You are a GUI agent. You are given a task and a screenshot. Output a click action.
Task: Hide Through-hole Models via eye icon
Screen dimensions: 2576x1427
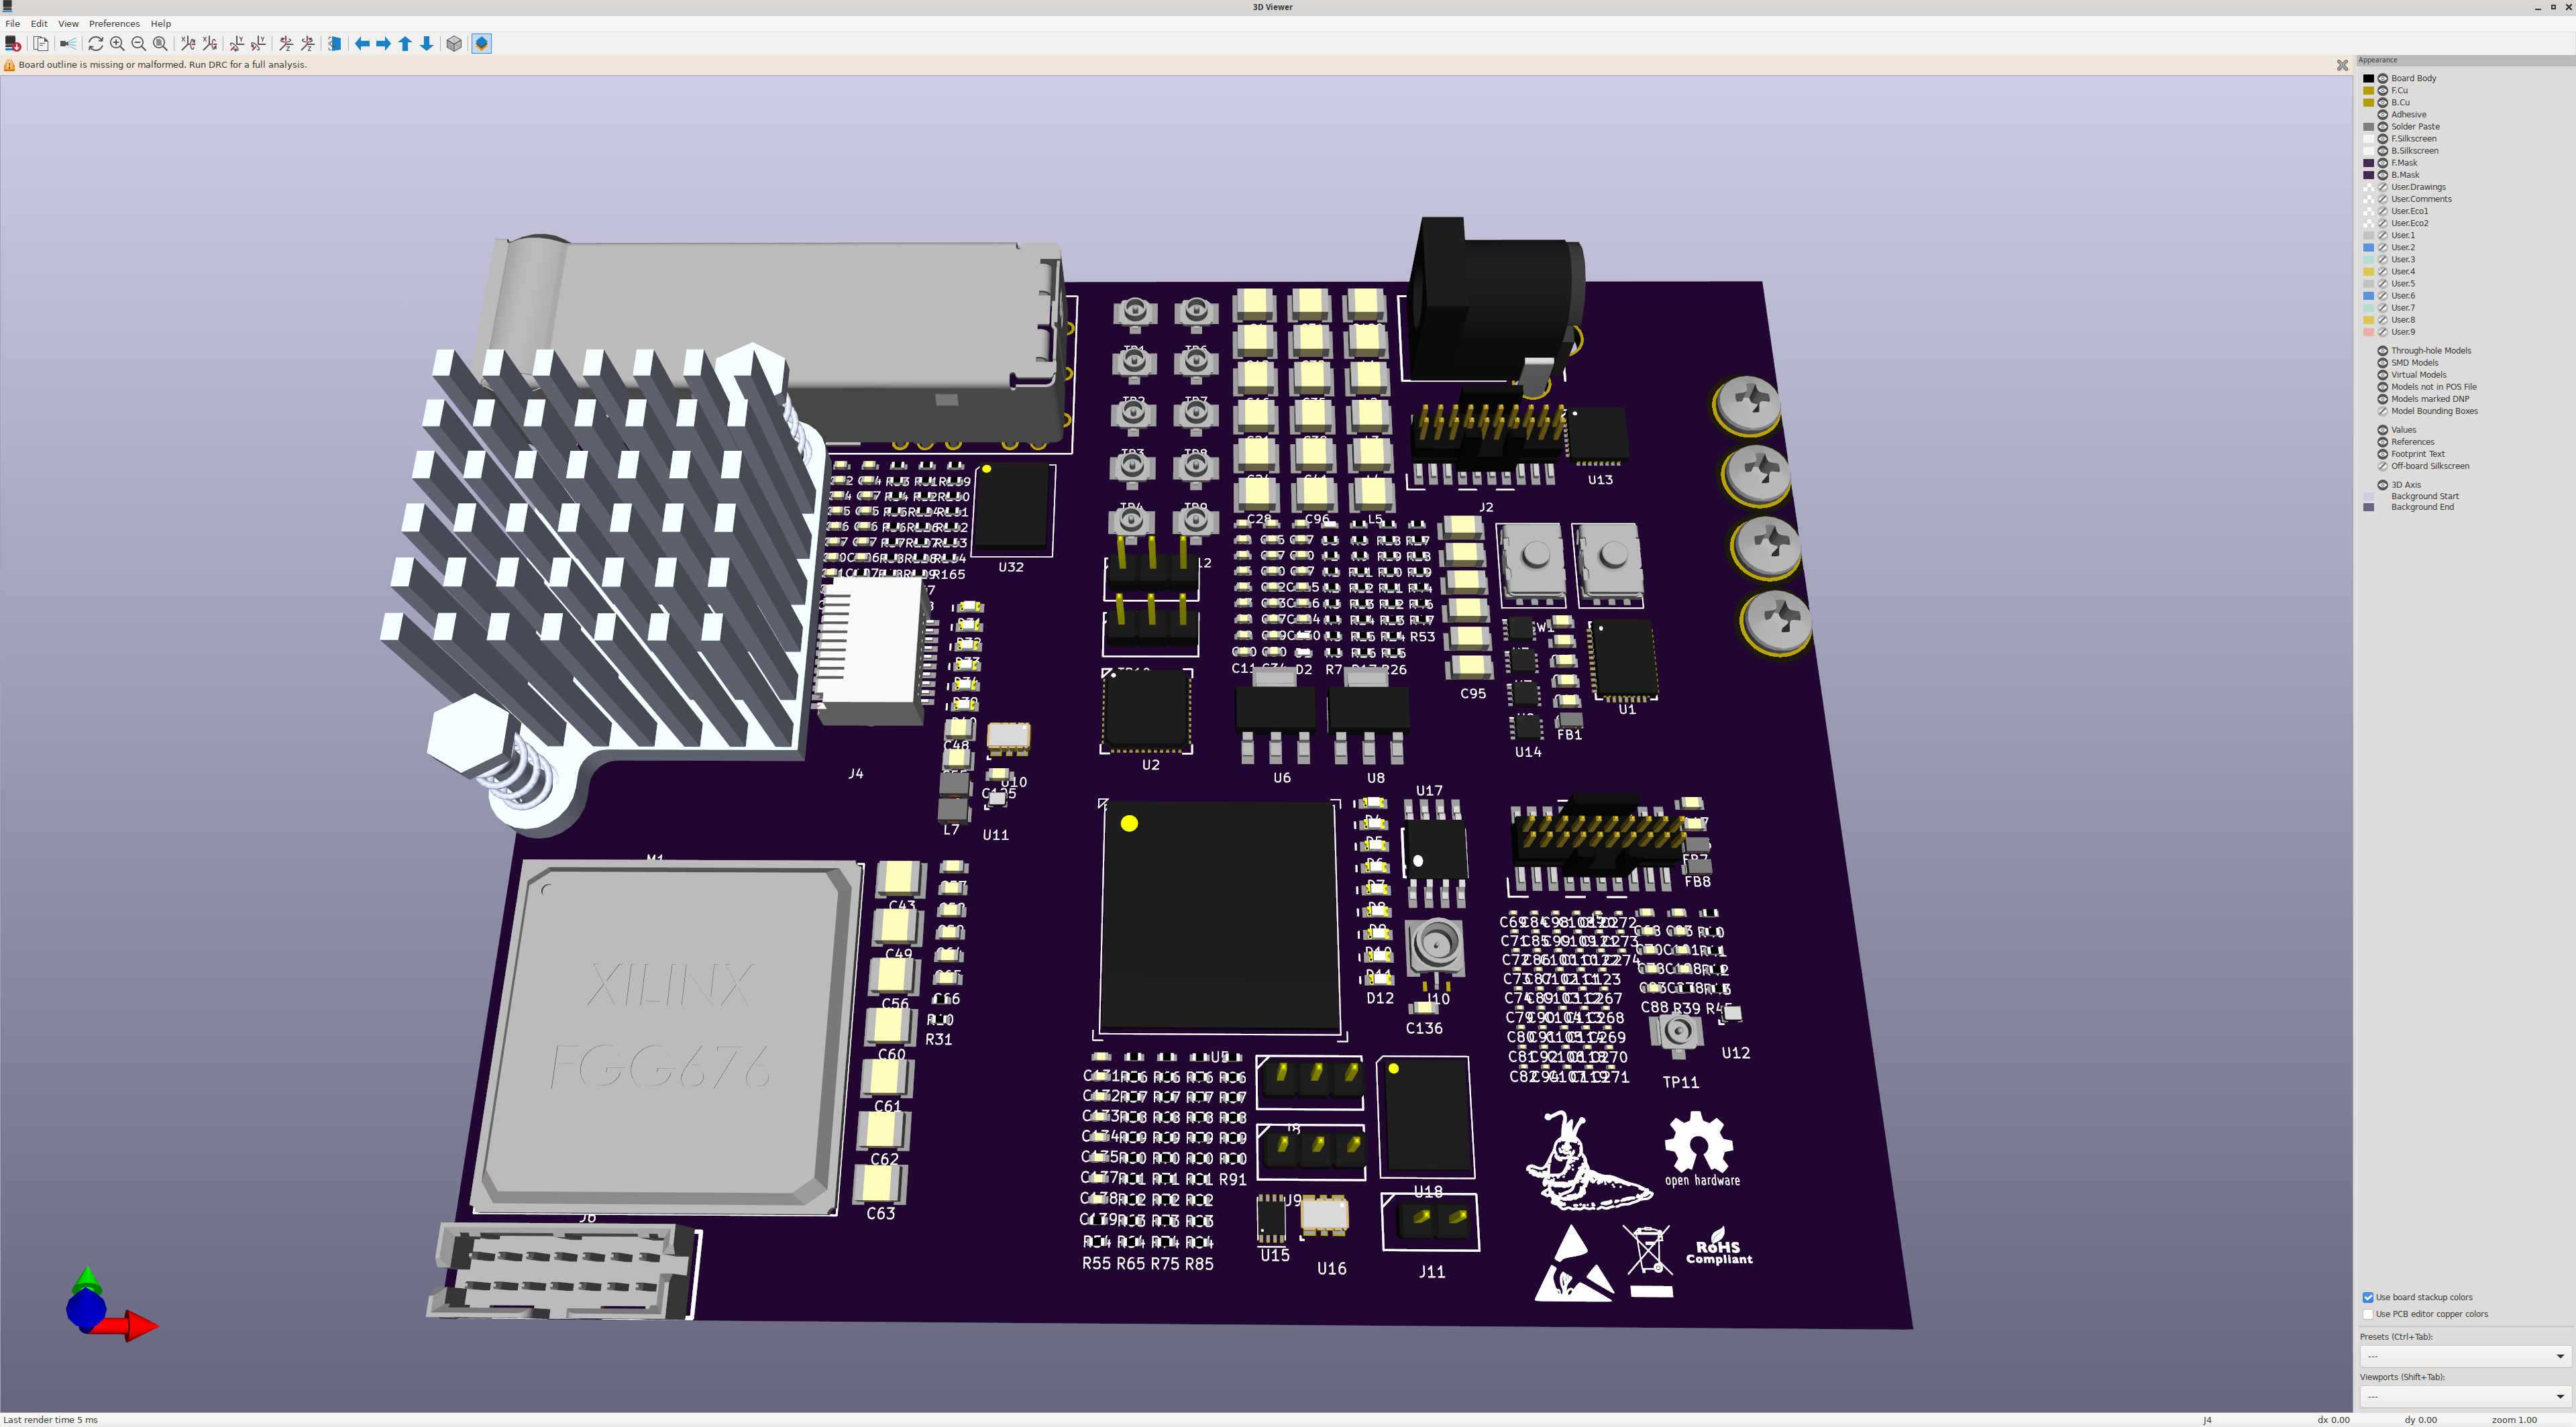tap(2383, 351)
